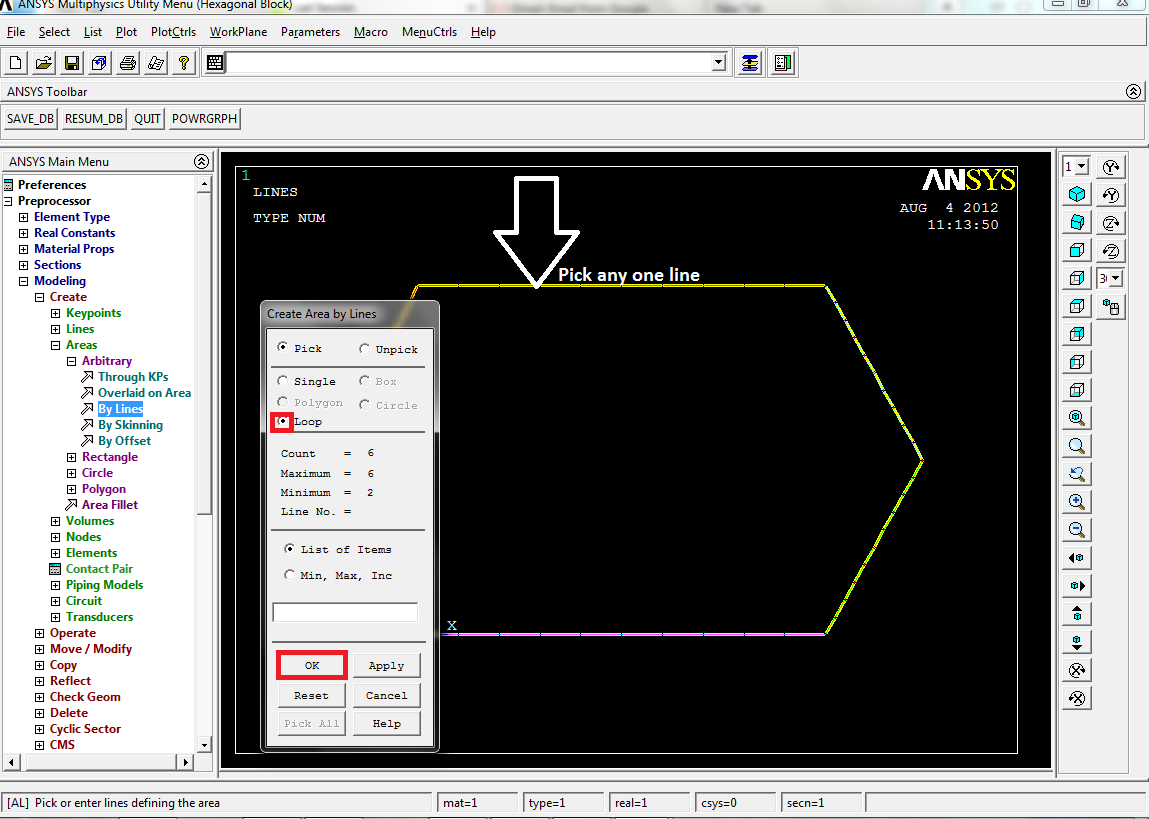Open the print icon on the toolbar
Viewport: 1149px width, 819px height.
[129, 62]
